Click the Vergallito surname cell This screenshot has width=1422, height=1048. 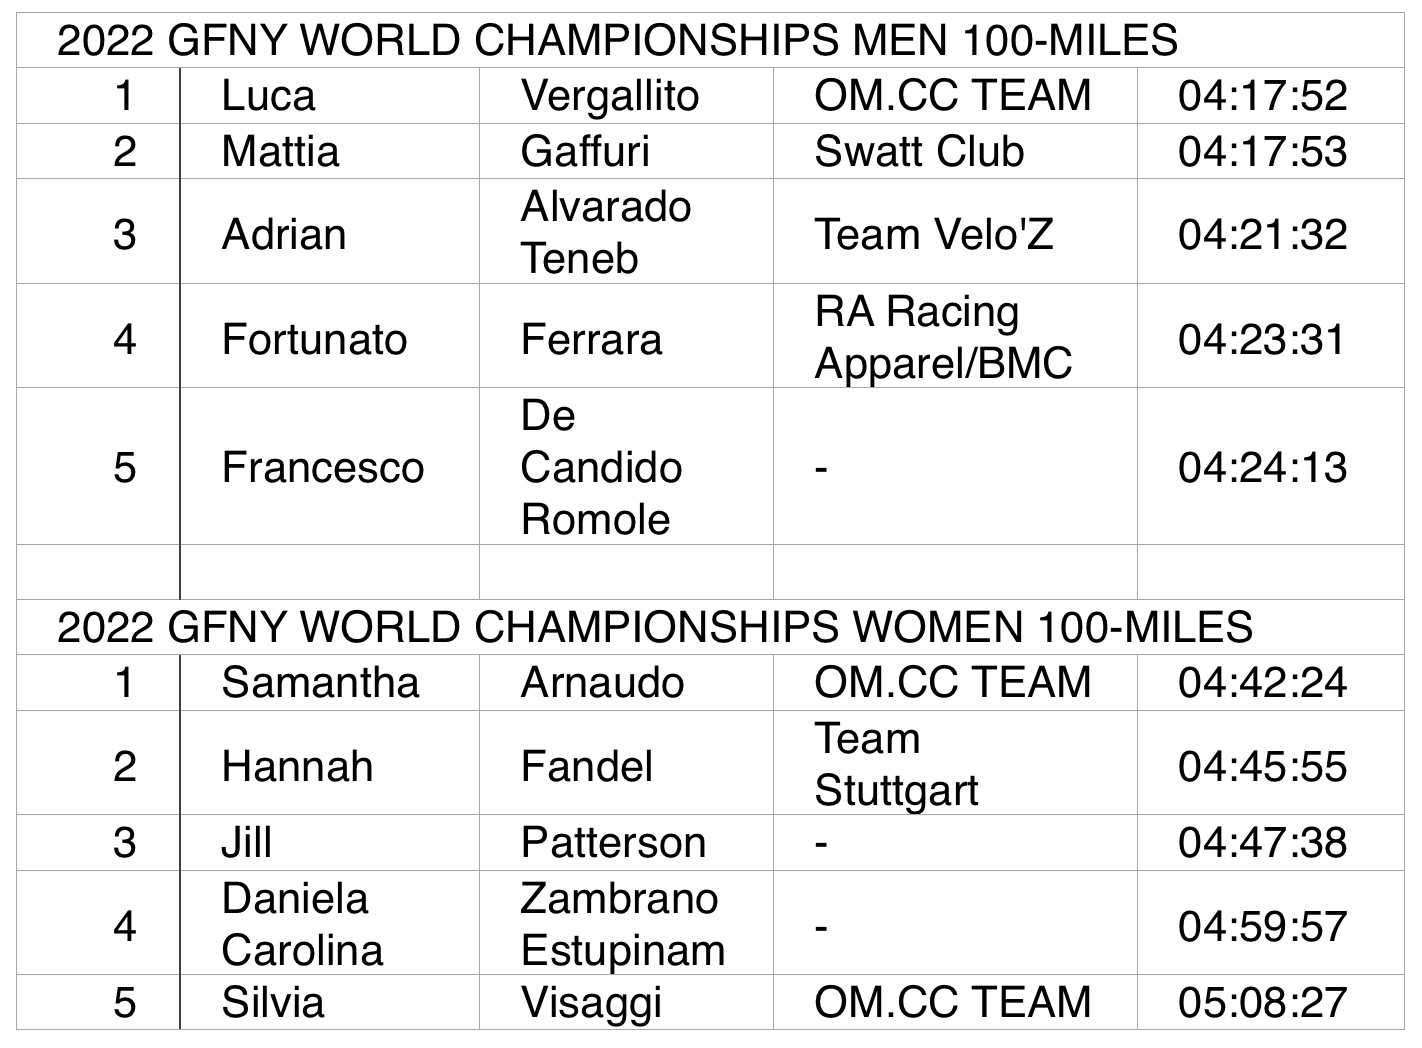coord(609,96)
